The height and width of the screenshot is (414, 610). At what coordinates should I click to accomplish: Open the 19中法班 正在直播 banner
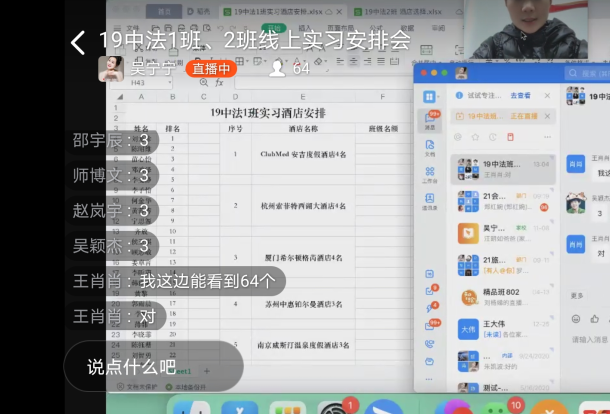click(x=503, y=116)
